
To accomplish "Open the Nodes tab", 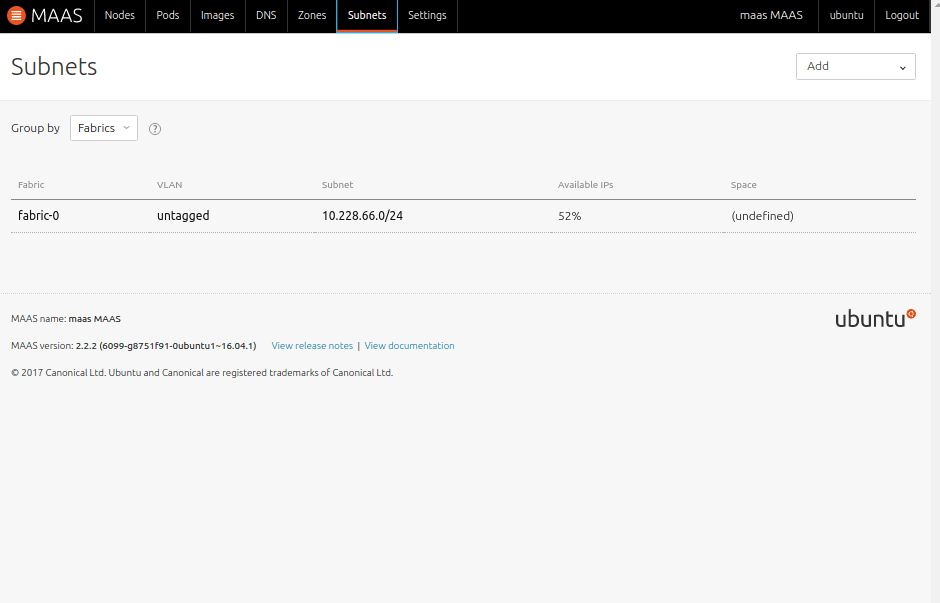I will point(119,16).
